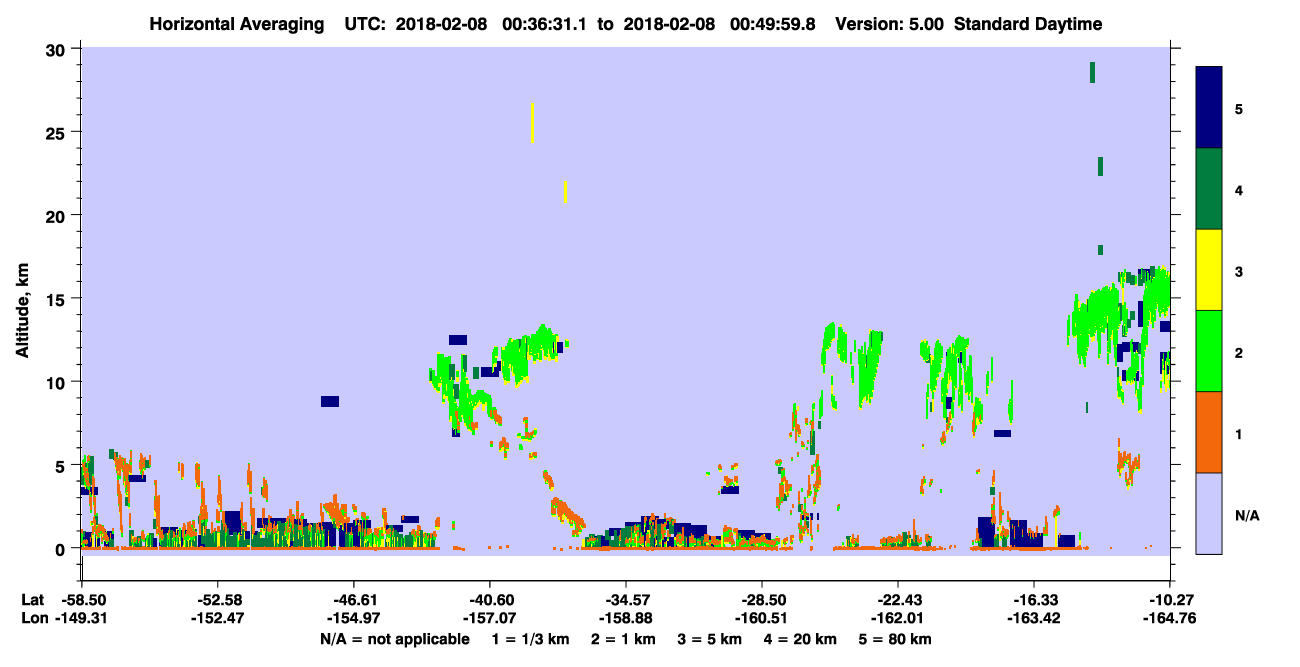The image size is (1300, 667).
Task: Click longitude value -162.01
Action: (898, 617)
